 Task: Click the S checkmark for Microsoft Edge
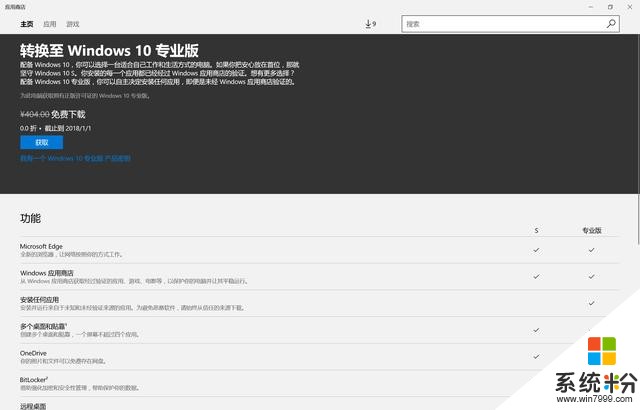pos(536,250)
